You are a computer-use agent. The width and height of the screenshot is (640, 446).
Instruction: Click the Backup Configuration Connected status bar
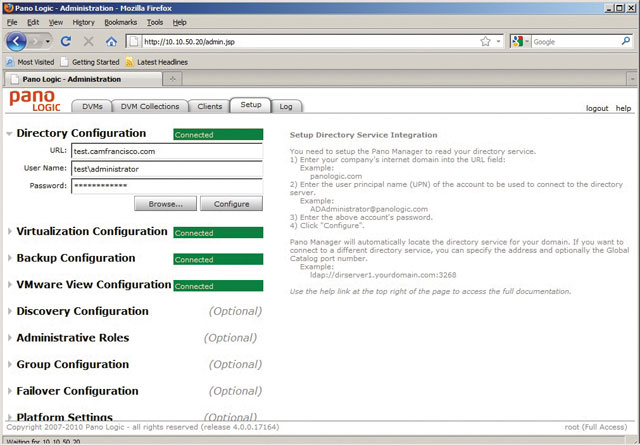point(218,259)
